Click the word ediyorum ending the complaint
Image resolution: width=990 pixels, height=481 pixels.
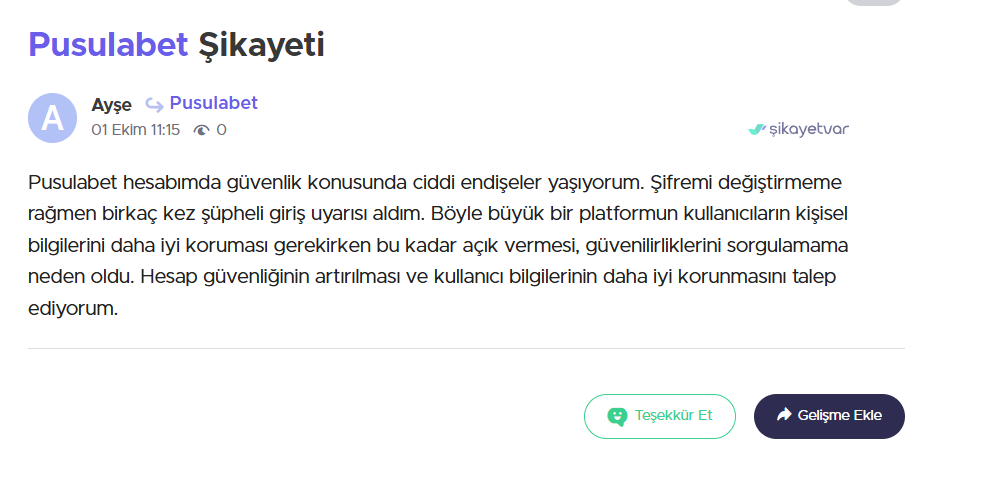click(73, 309)
